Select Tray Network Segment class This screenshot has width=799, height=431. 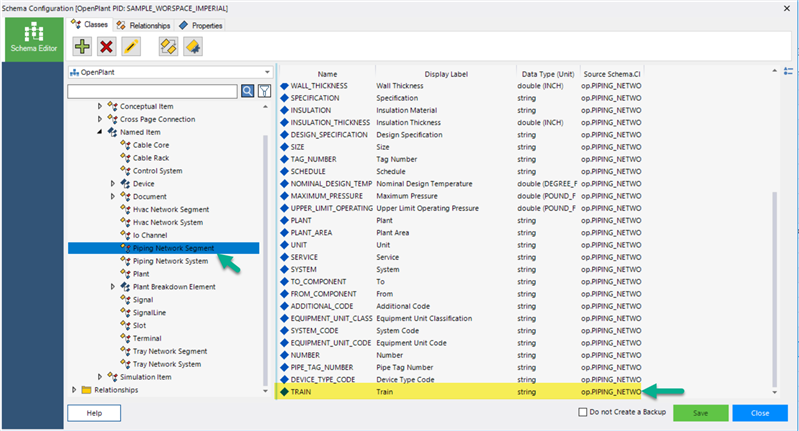170,351
